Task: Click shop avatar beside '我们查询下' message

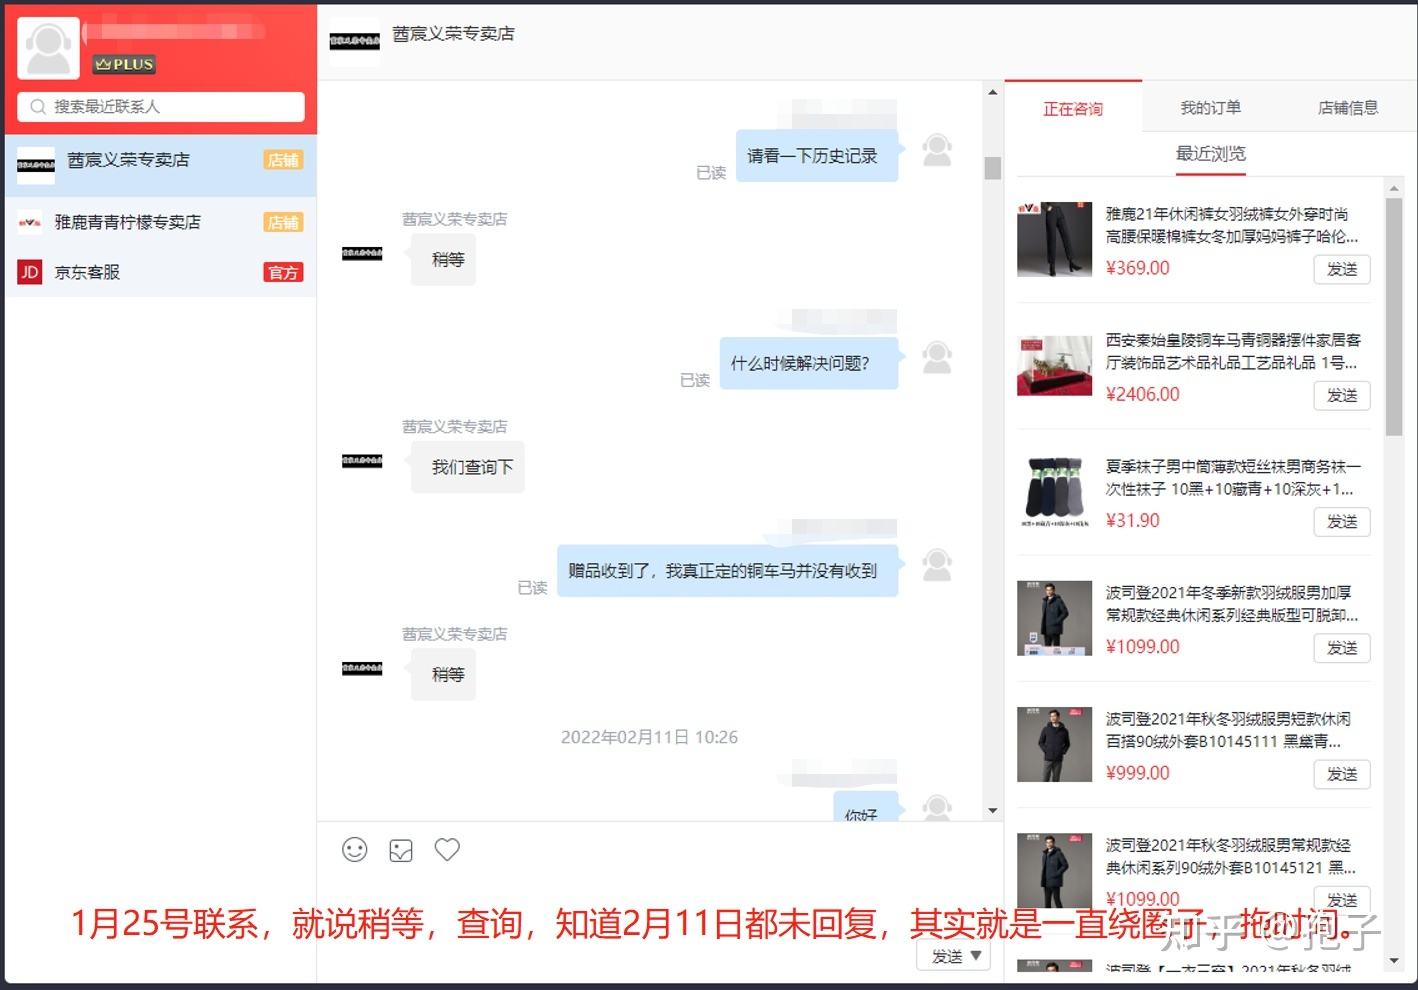Action: [362, 461]
